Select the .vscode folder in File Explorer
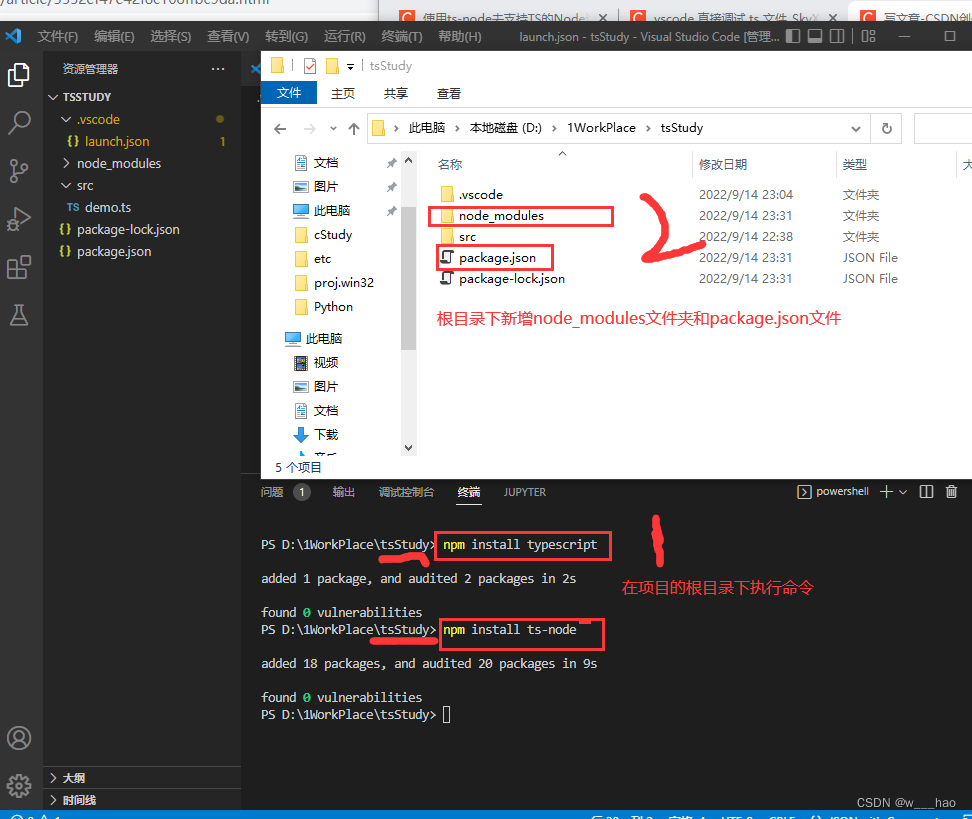The image size is (972, 819). coord(480,195)
